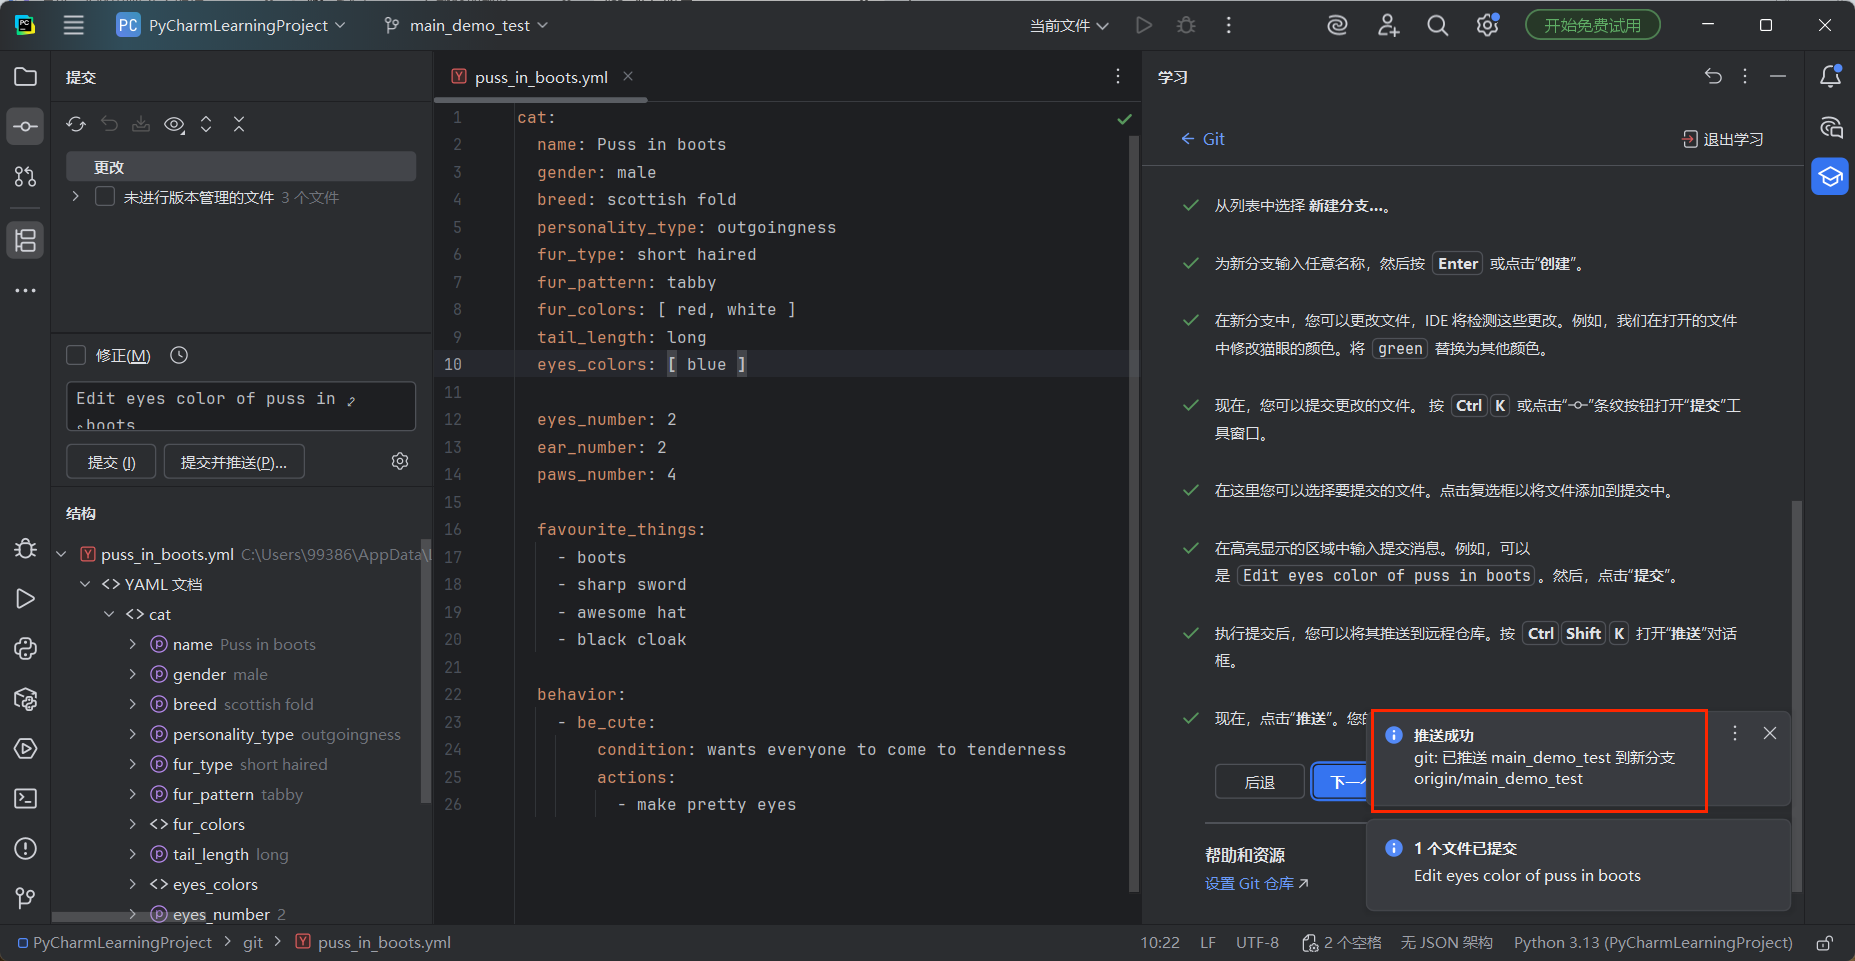The width and height of the screenshot is (1855, 961).
Task: Open the Structure tool window icon
Action: click(x=26, y=240)
